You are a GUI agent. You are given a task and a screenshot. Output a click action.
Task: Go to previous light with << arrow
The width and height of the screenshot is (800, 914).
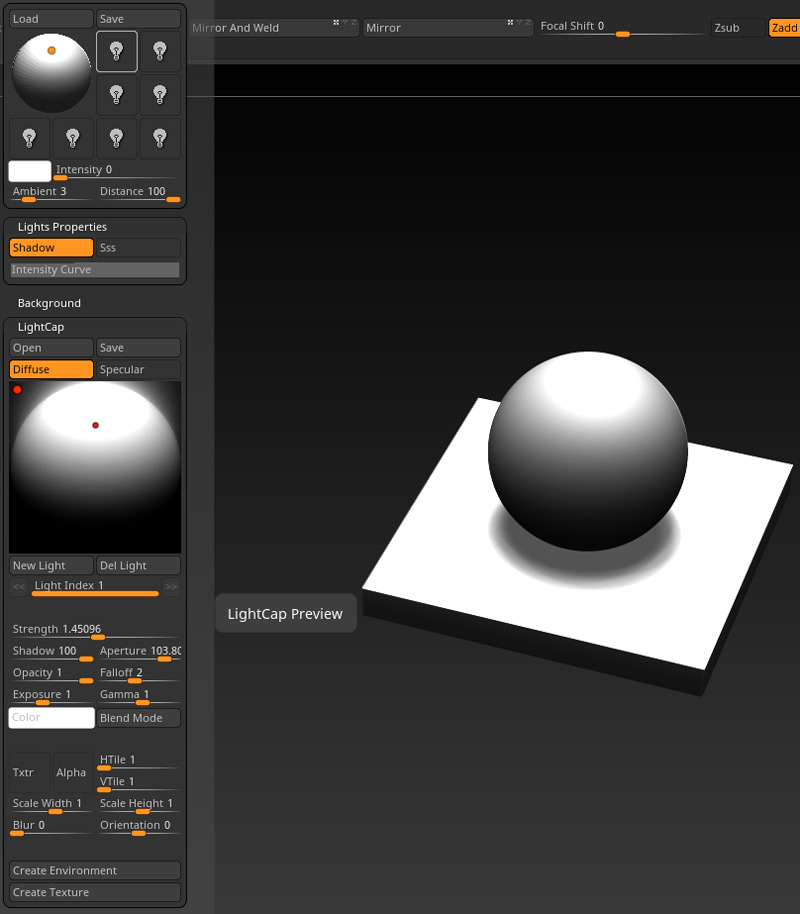point(19,587)
